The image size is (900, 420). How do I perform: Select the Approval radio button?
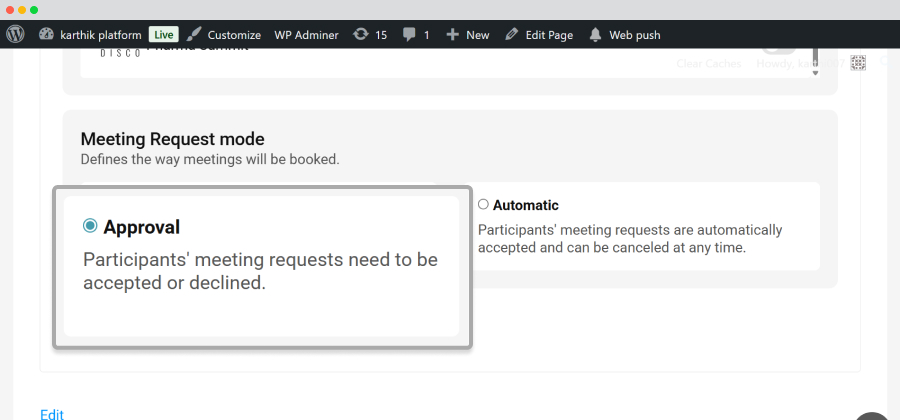point(90,226)
